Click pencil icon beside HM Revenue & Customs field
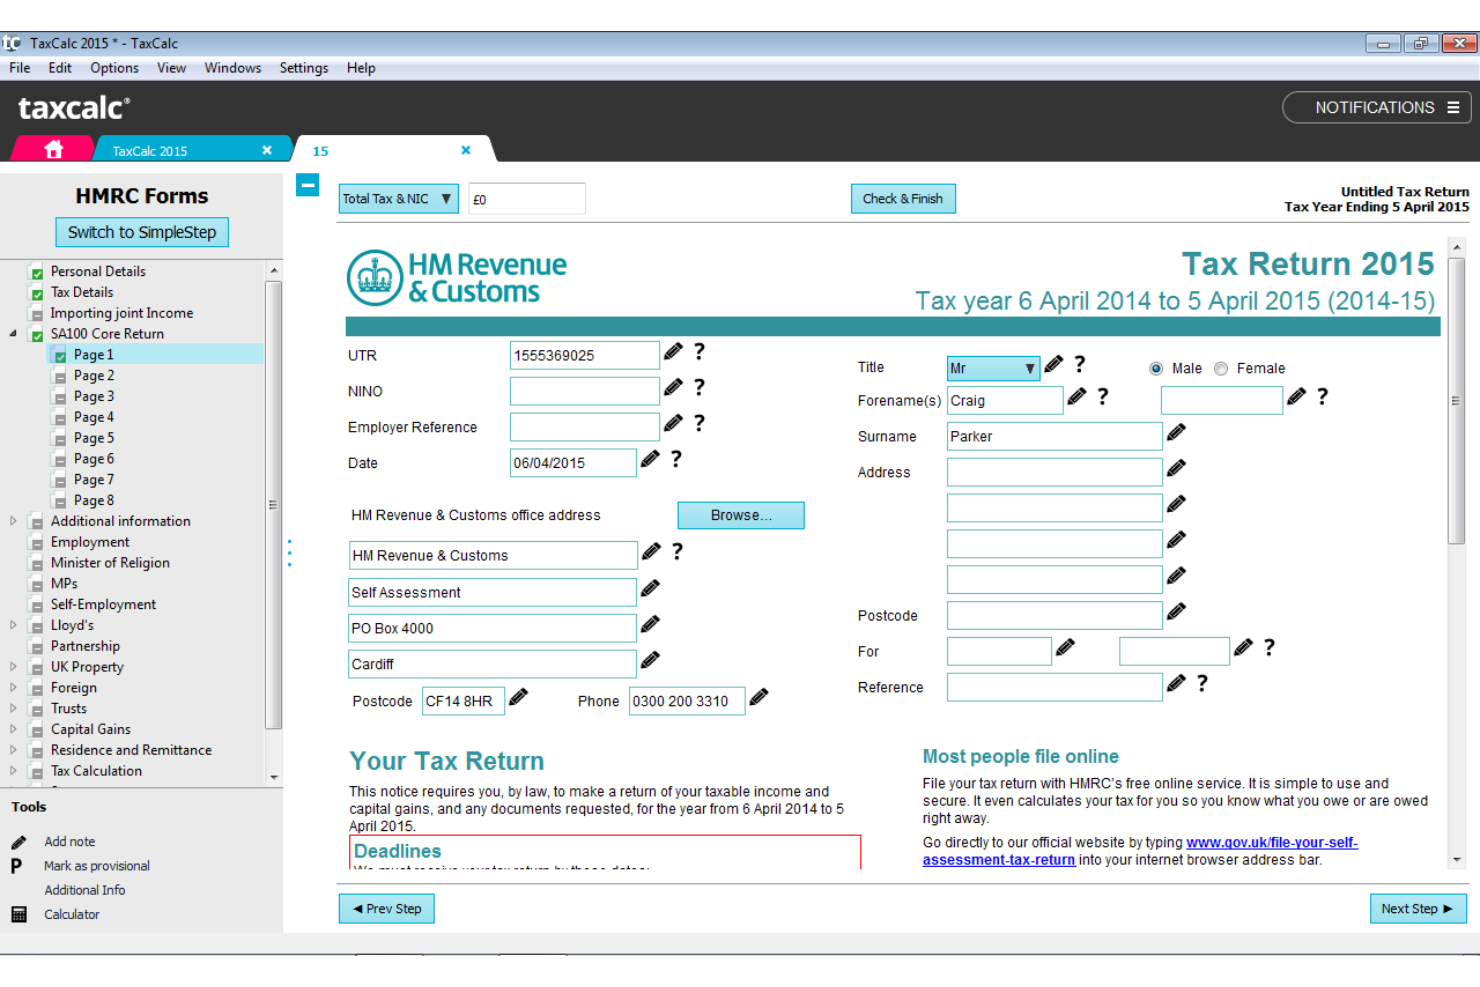 coord(652,551)
